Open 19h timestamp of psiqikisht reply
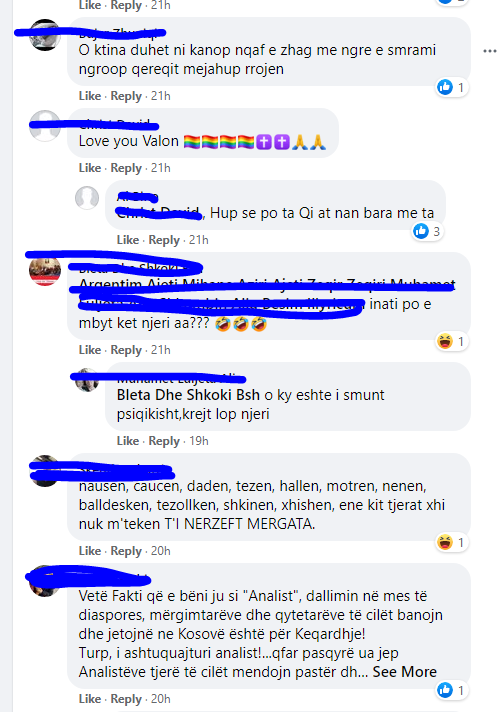This screenshot has height=712, width=503. (199, 440)
